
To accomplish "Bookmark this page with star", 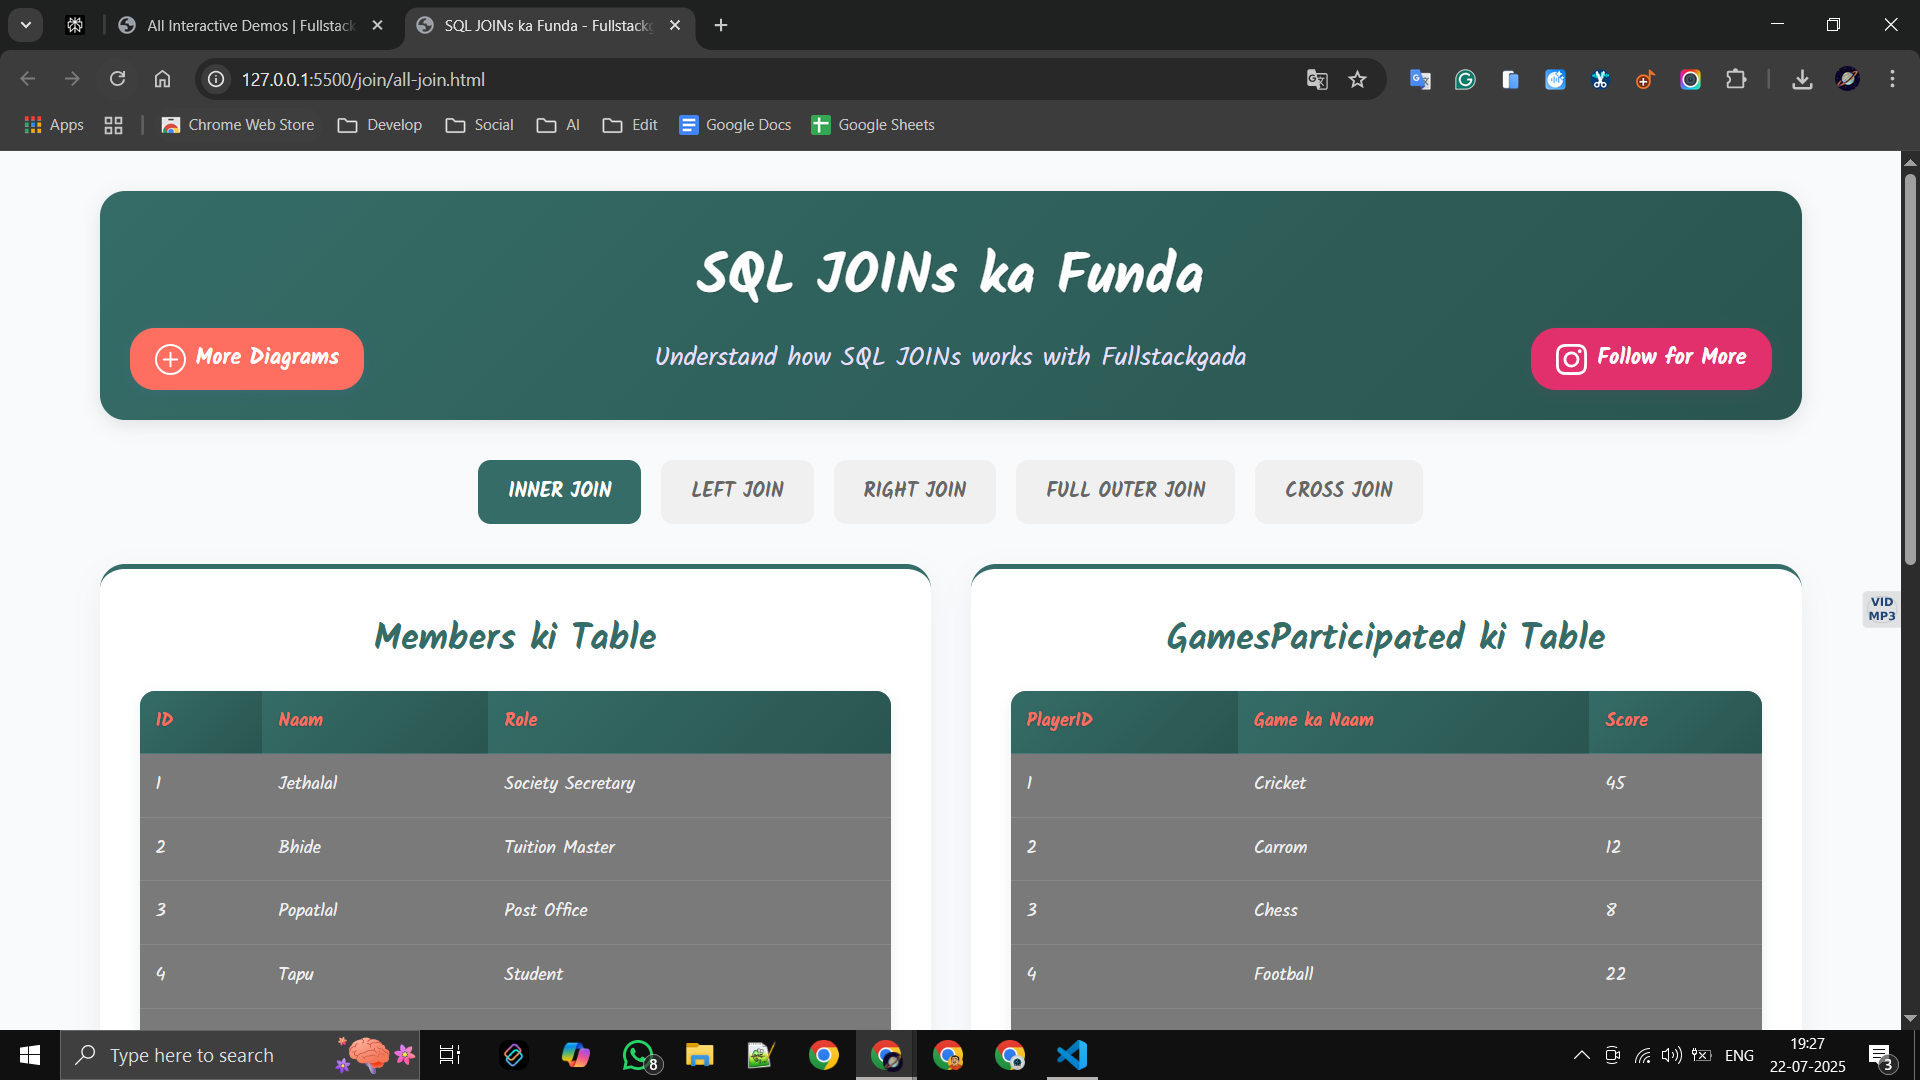I will pos(1357,79).
